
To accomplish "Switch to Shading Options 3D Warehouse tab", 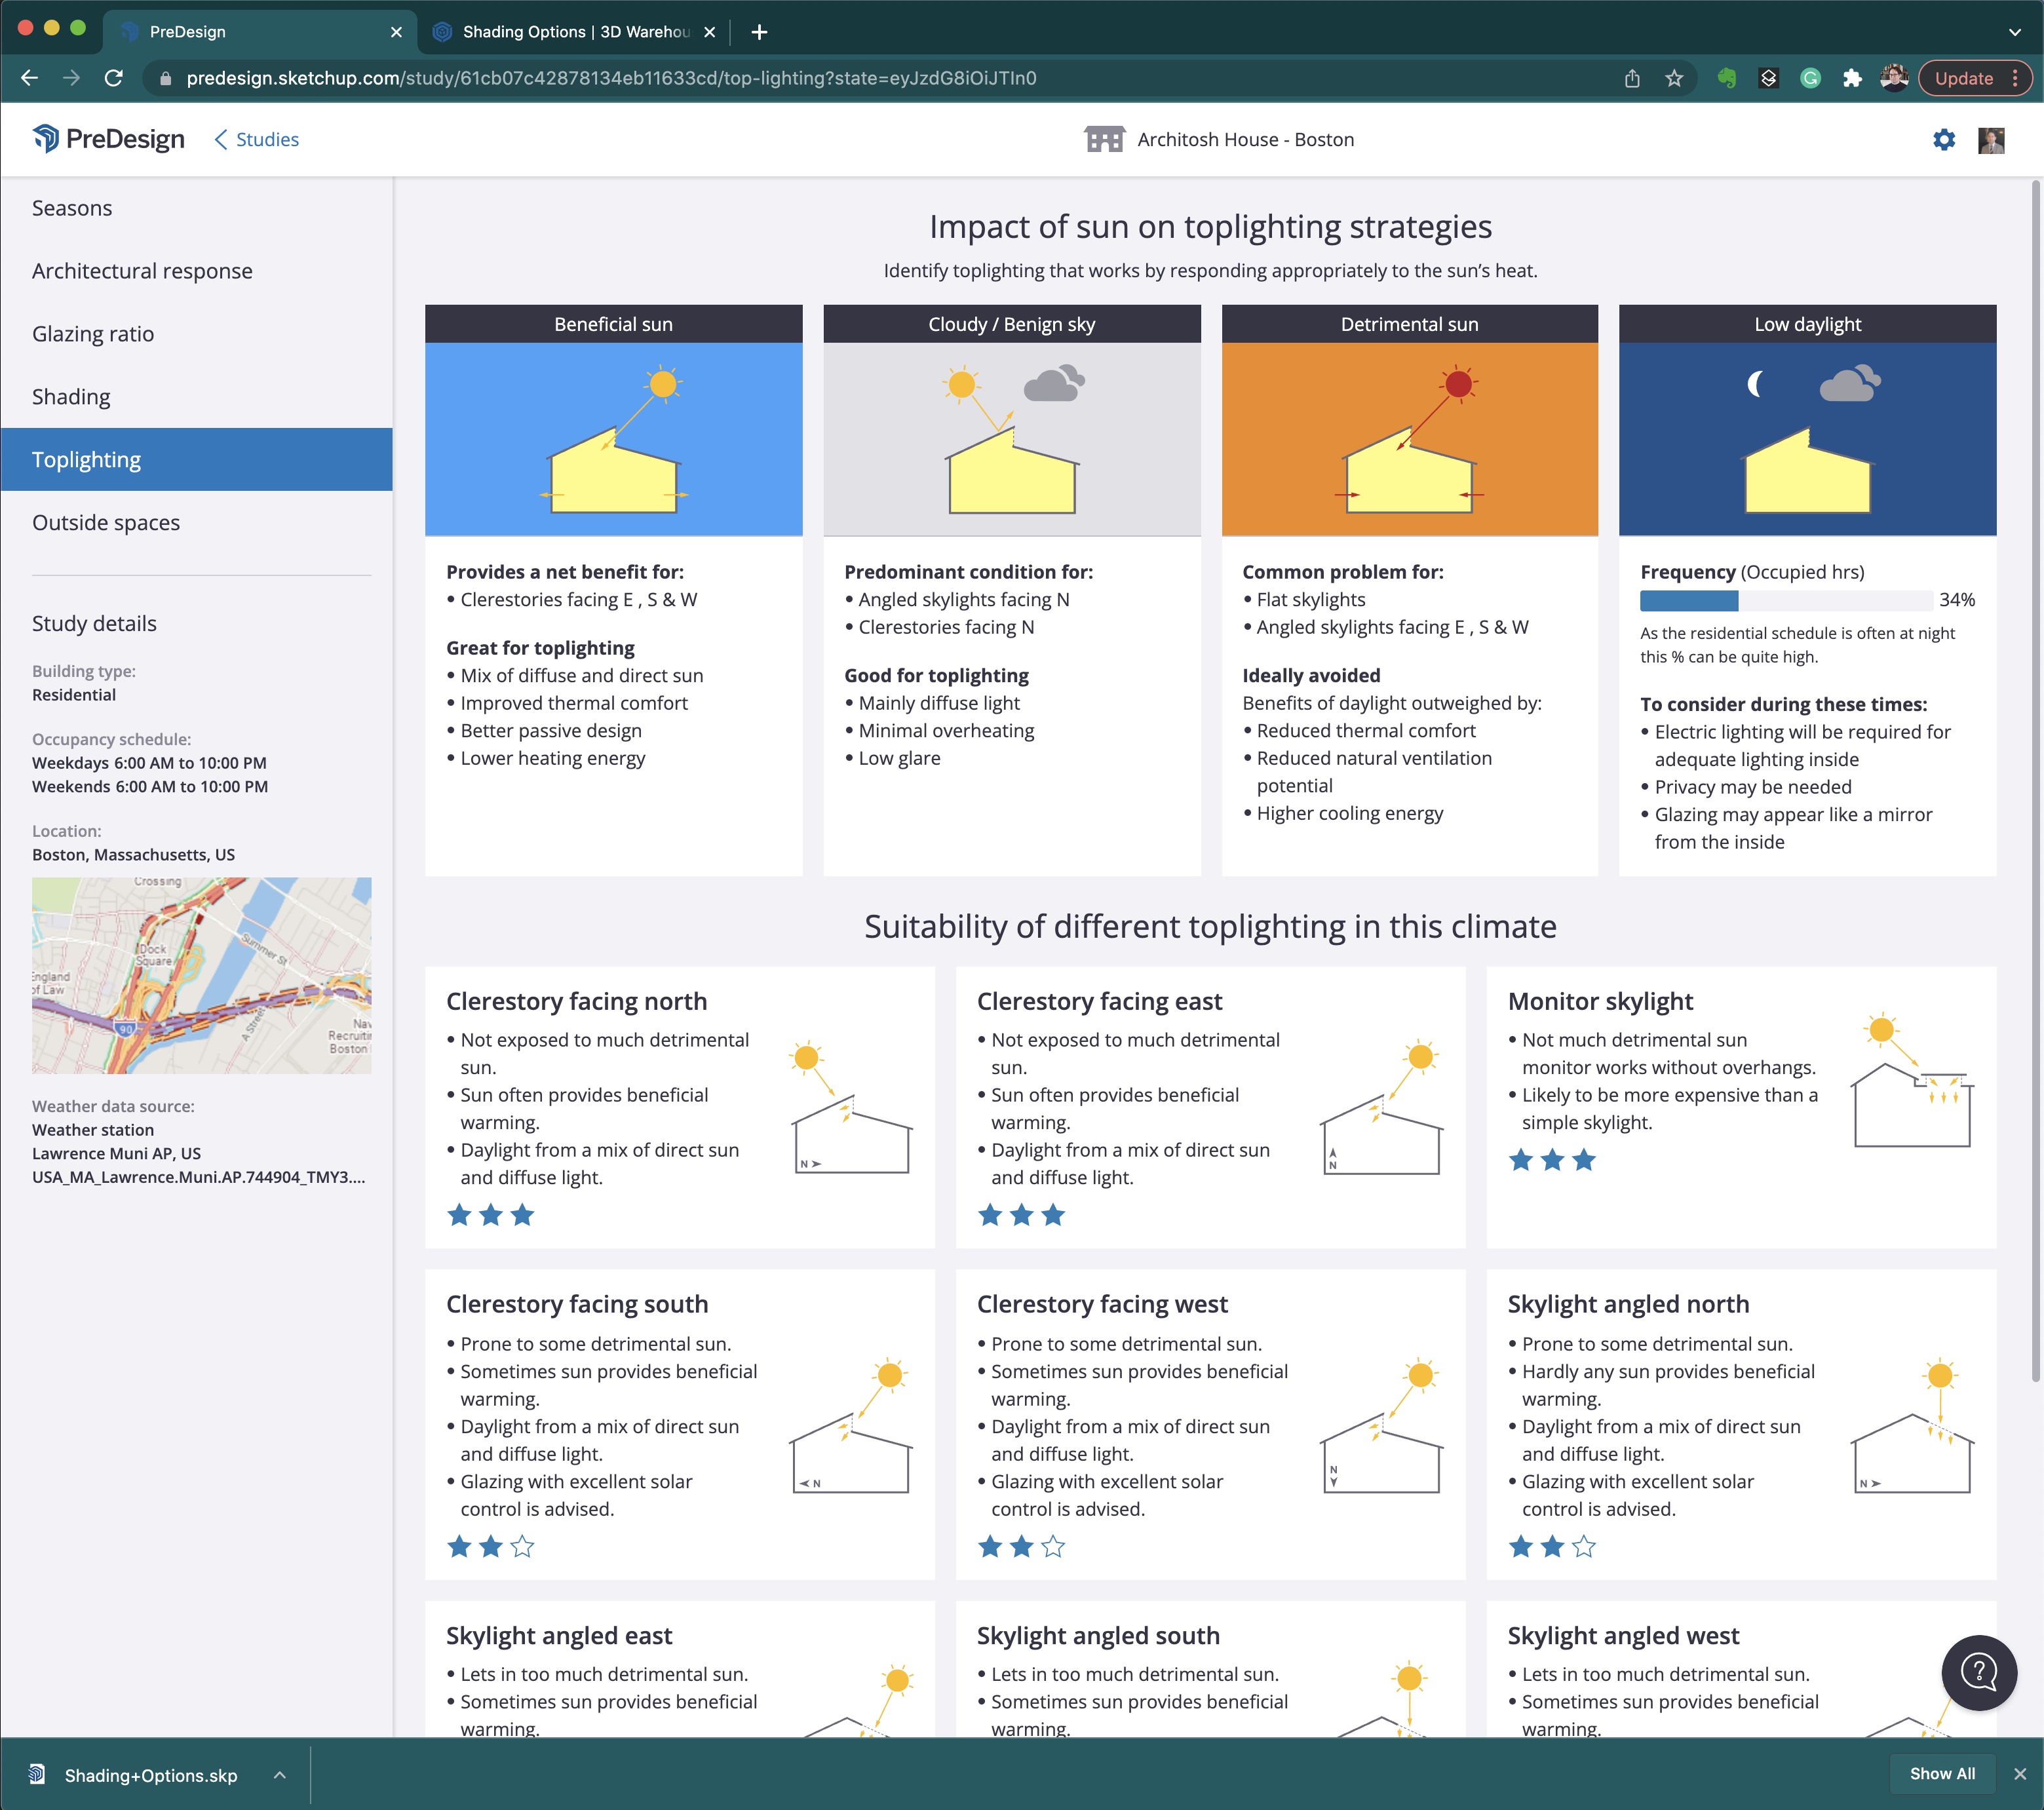I will point(575,32).
